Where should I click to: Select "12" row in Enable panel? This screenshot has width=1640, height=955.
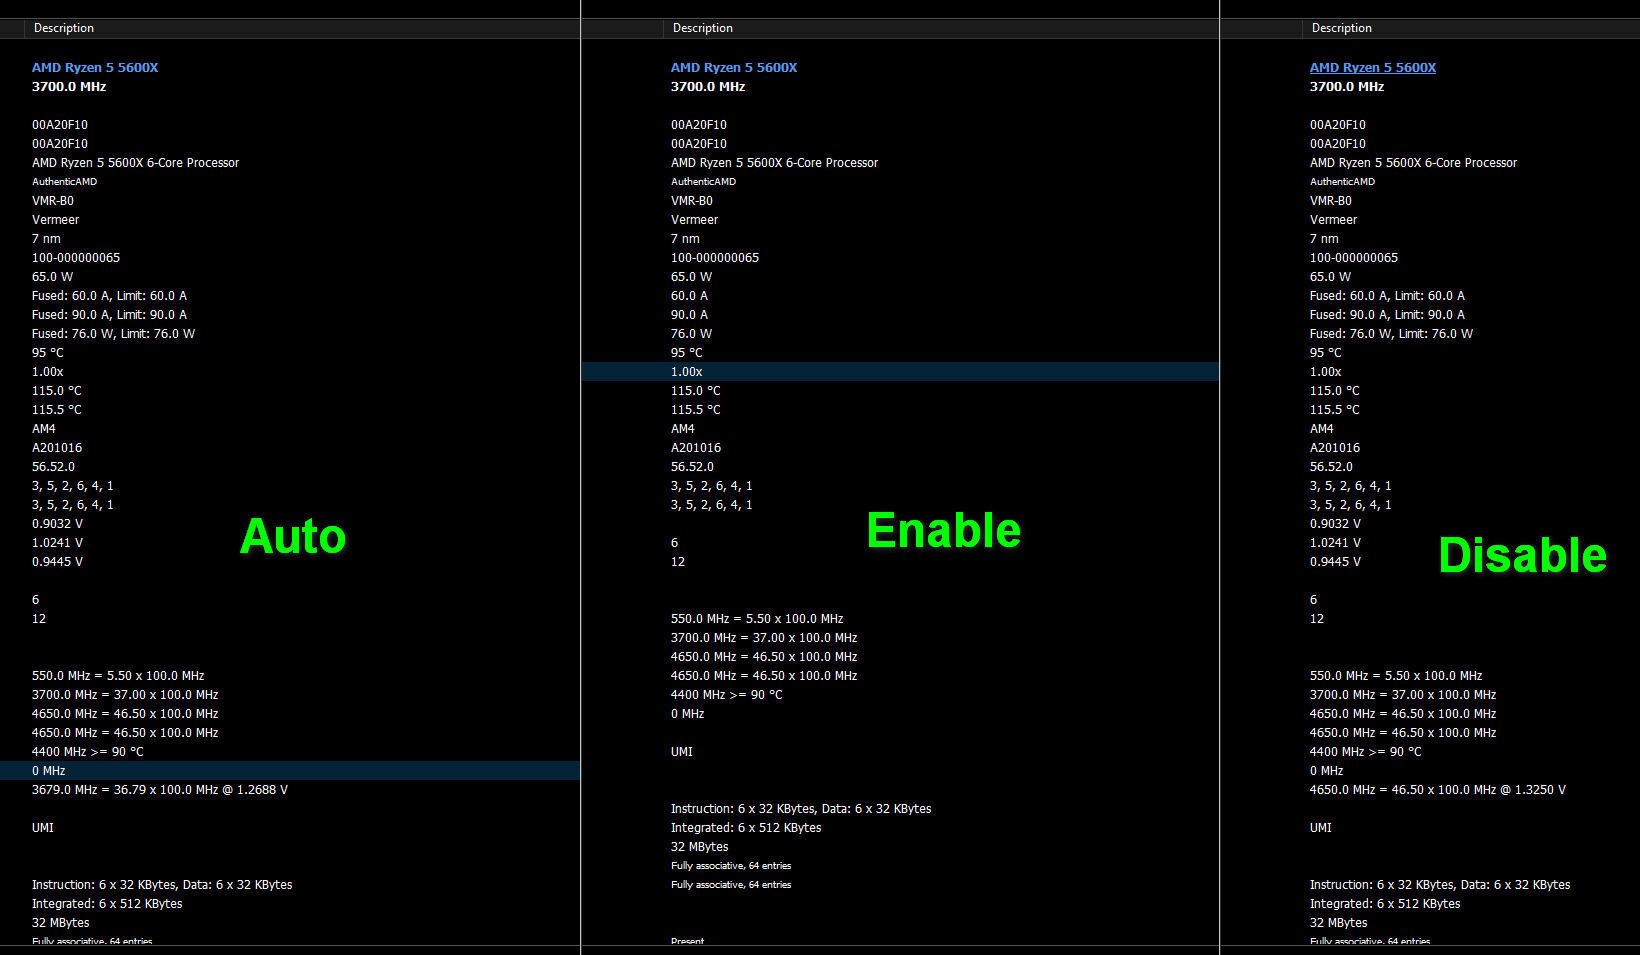coord(678,562)
